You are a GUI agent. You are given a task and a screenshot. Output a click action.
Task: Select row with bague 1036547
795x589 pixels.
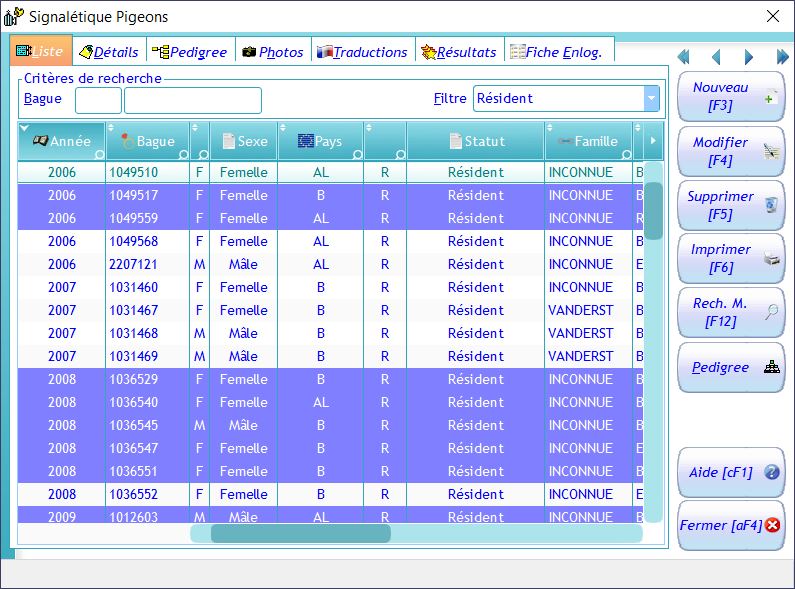coord(331,449)
